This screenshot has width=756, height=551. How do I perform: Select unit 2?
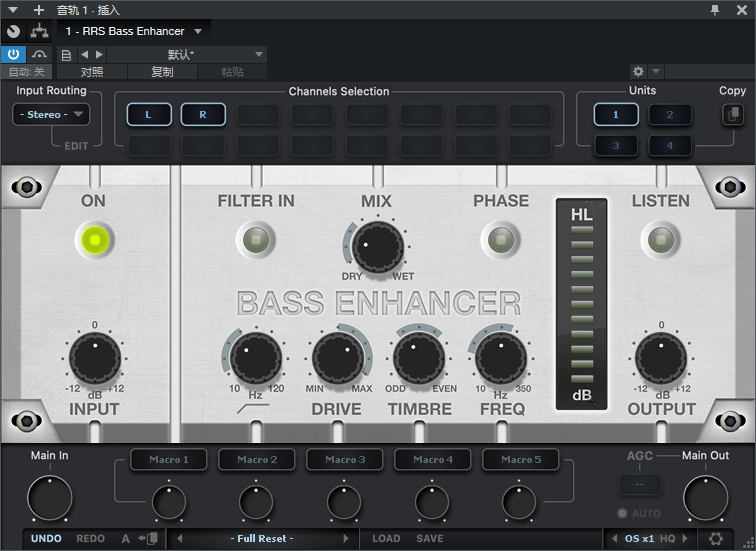[670, 115]
